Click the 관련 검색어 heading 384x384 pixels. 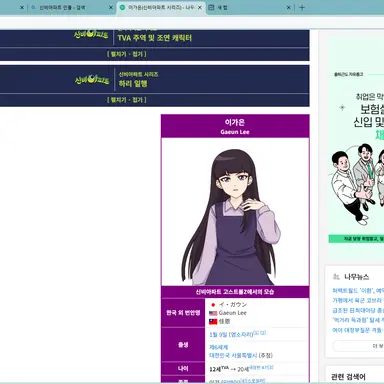tap(348, 377)
